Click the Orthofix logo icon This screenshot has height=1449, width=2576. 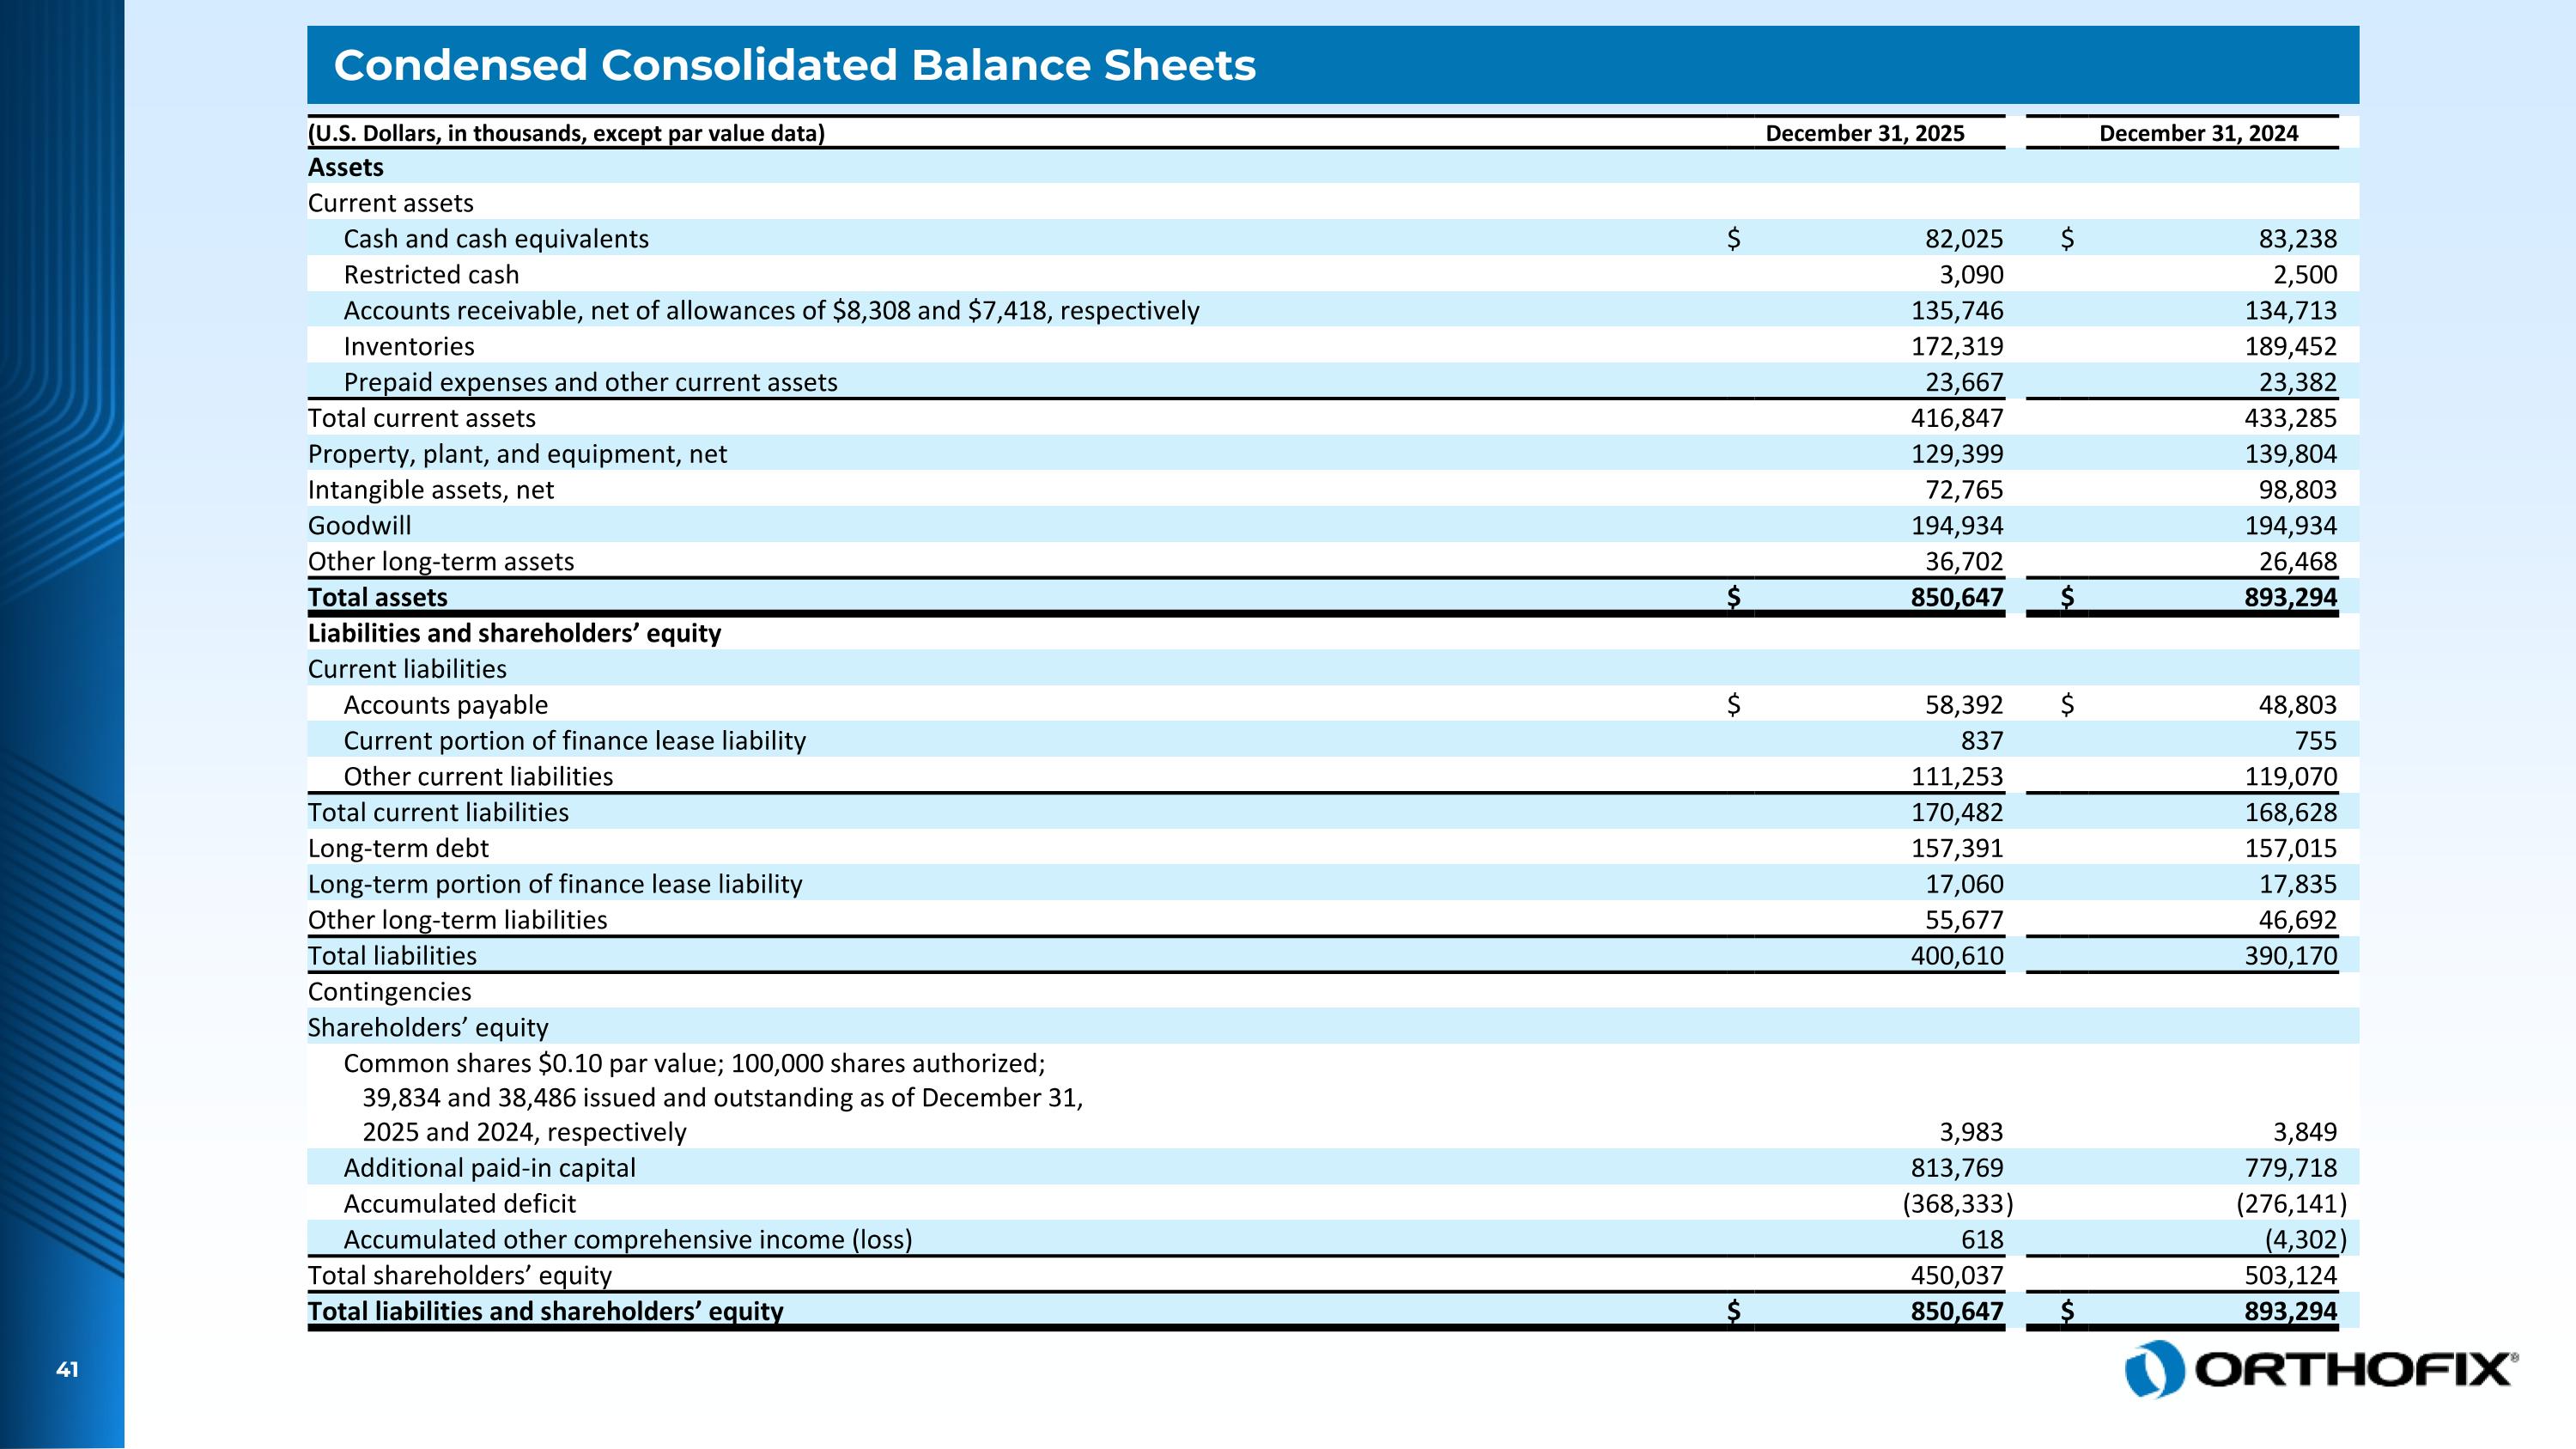click(x=2154, y=1368)
